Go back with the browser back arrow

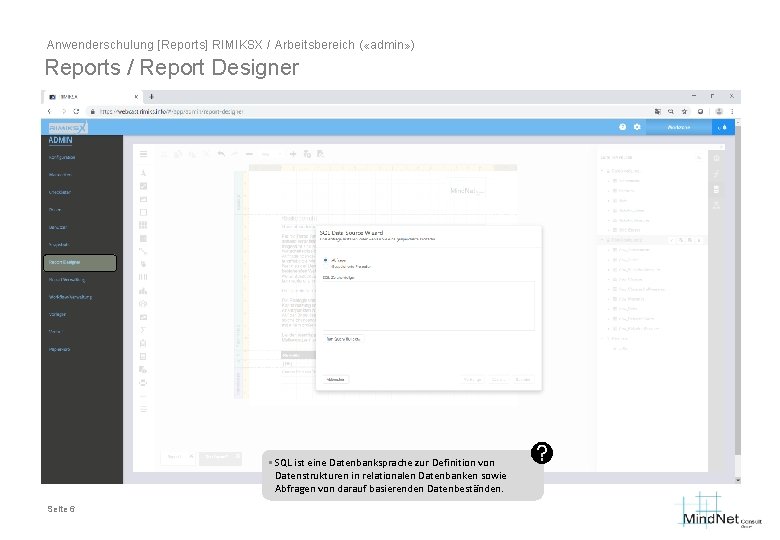coord(49,111)
